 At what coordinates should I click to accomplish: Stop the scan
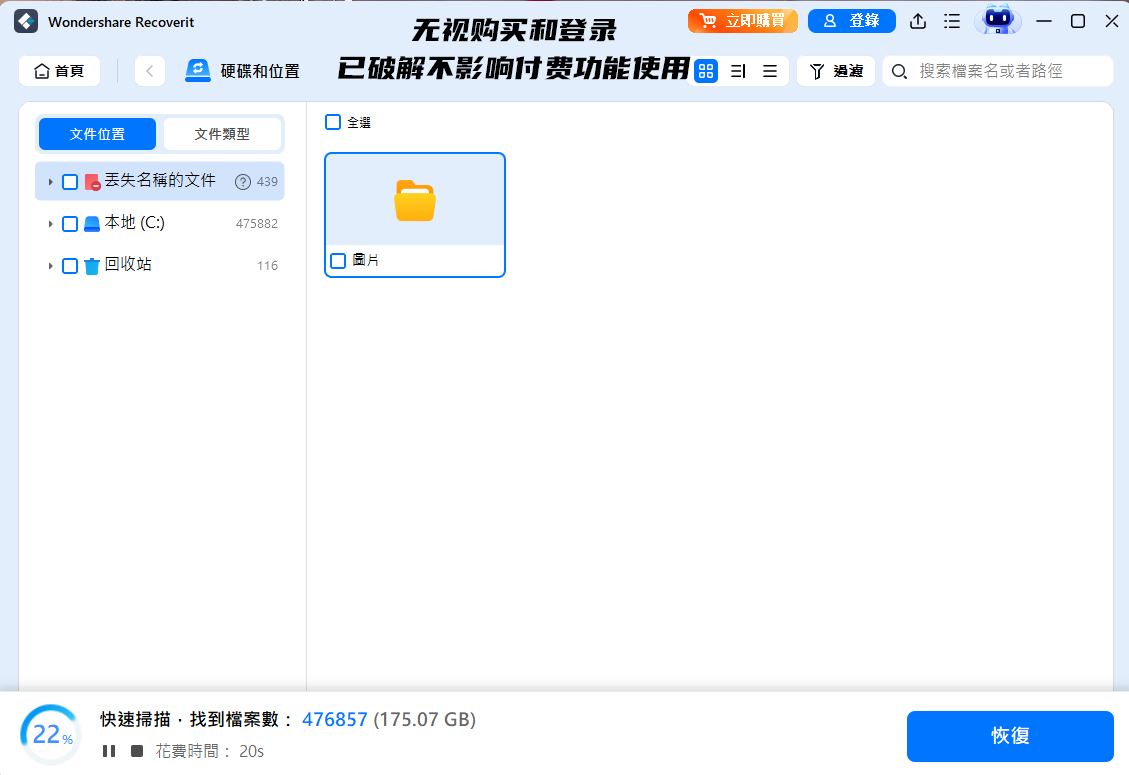coord(137,751)
